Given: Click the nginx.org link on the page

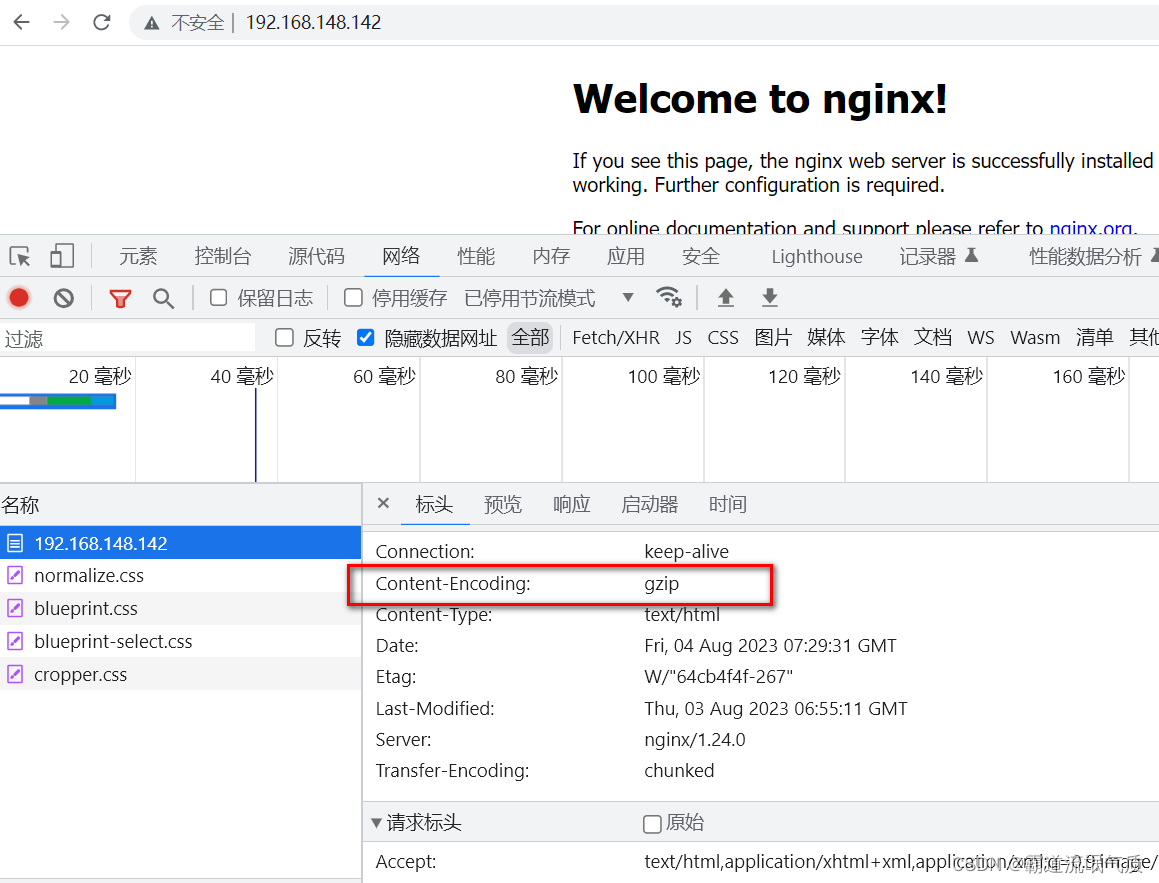Looking at the screenshot, I should pyautogui.click(x=1091, y=228).
